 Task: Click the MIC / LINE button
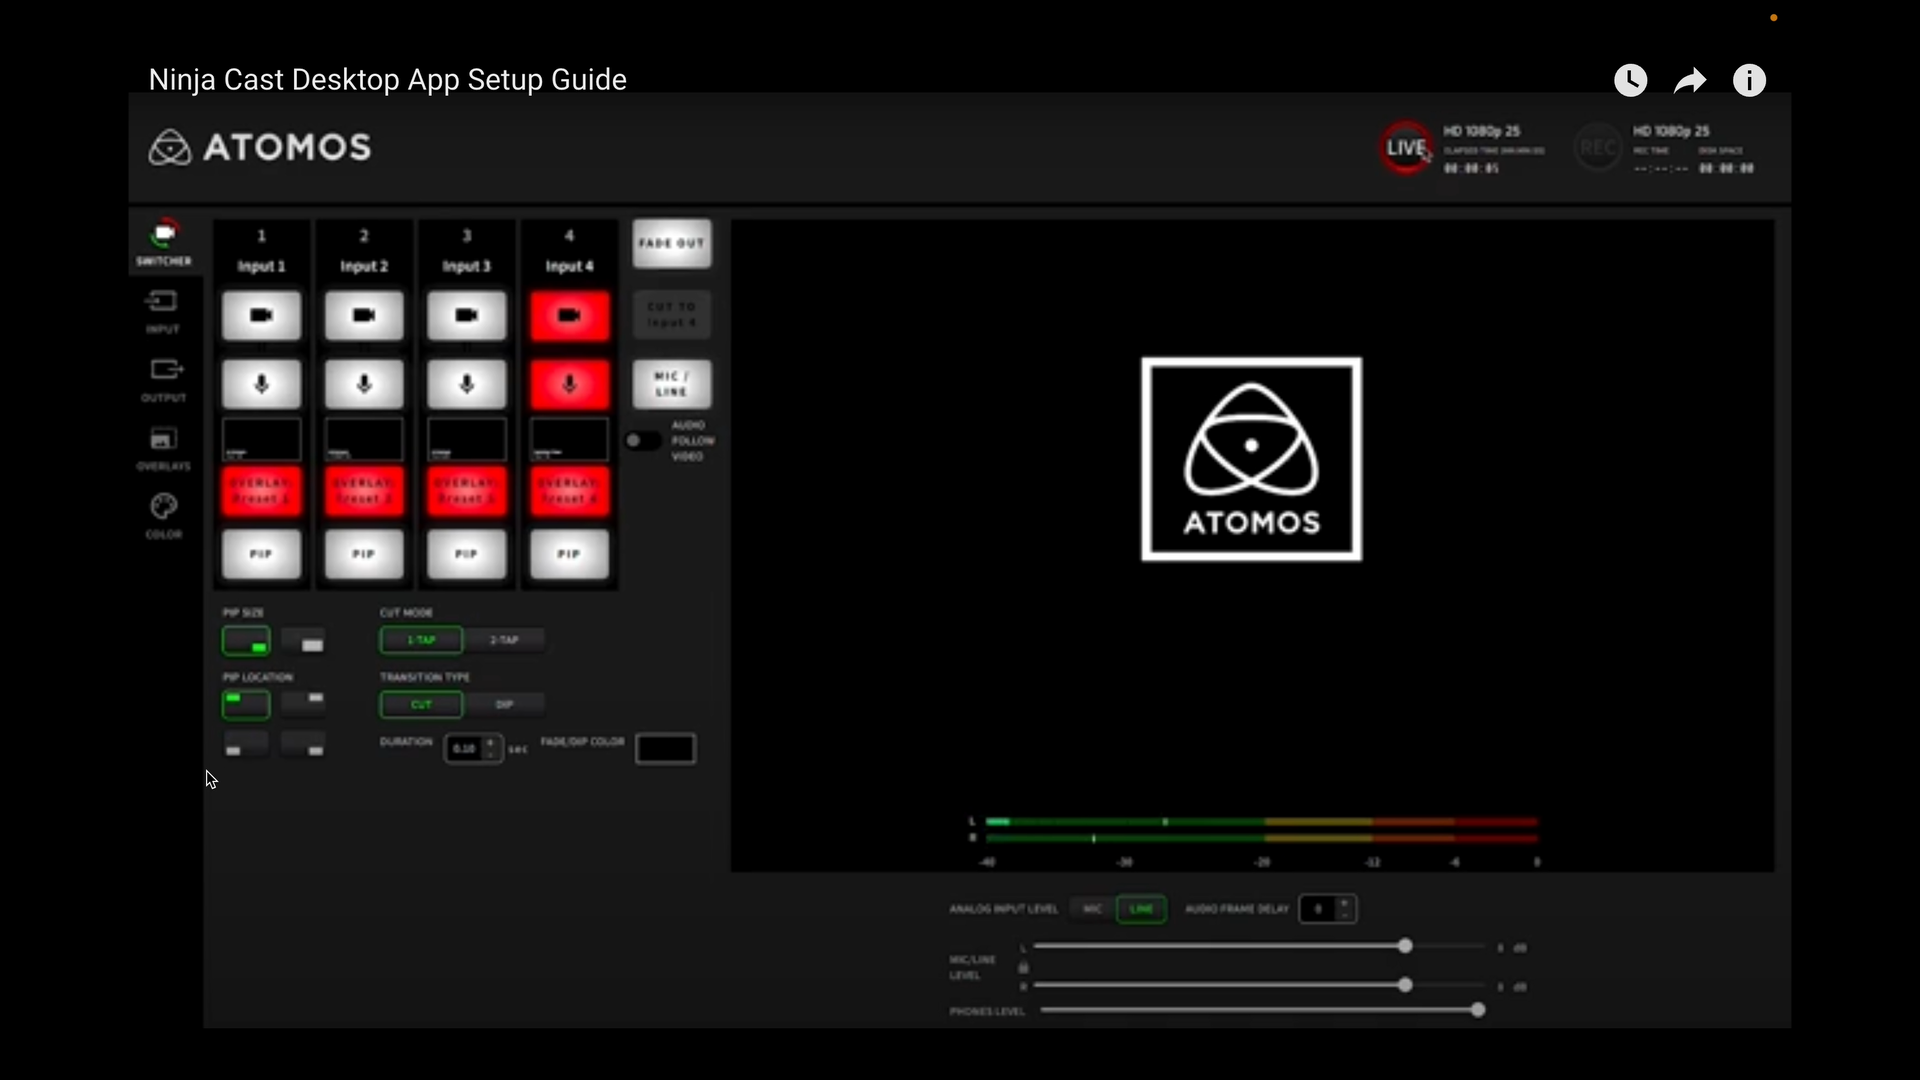tap(672, 384)
